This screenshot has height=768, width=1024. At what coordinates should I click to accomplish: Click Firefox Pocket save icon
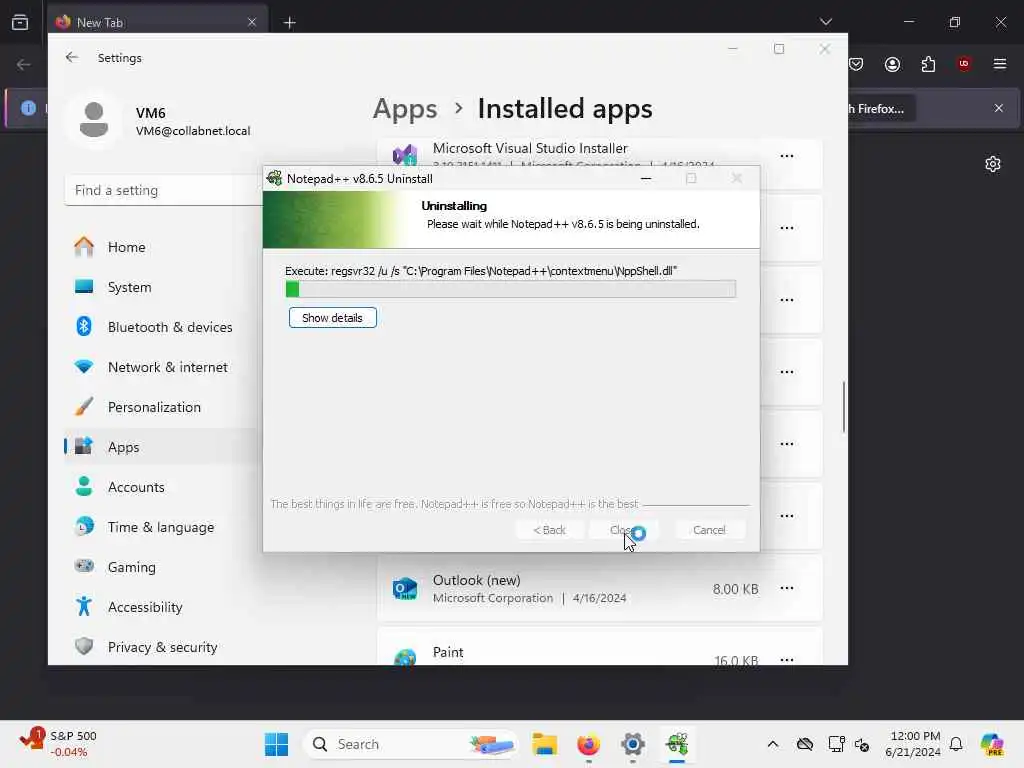coord(856,64)
